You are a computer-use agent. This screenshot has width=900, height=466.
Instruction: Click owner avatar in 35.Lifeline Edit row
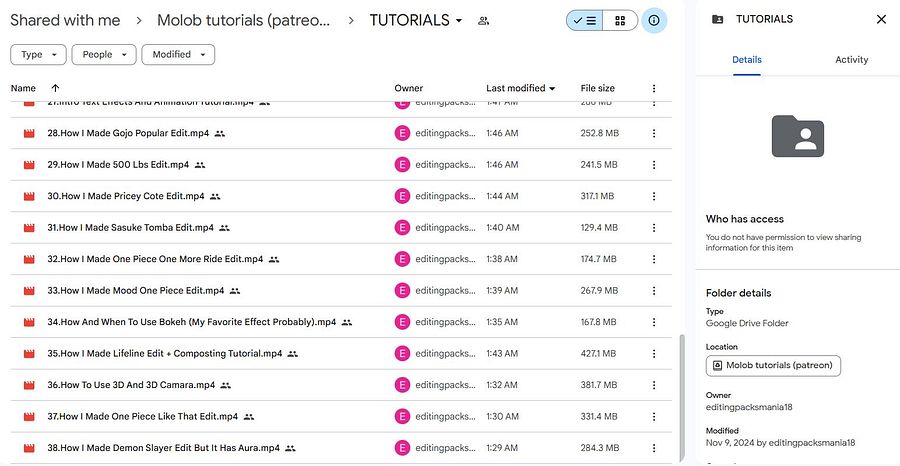pos(402,354)
